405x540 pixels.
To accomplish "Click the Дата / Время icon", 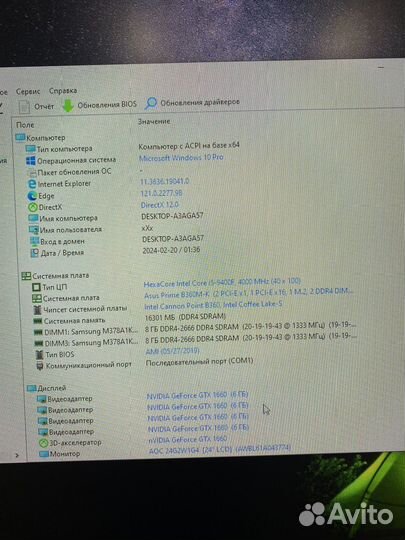I will (35, 253).
